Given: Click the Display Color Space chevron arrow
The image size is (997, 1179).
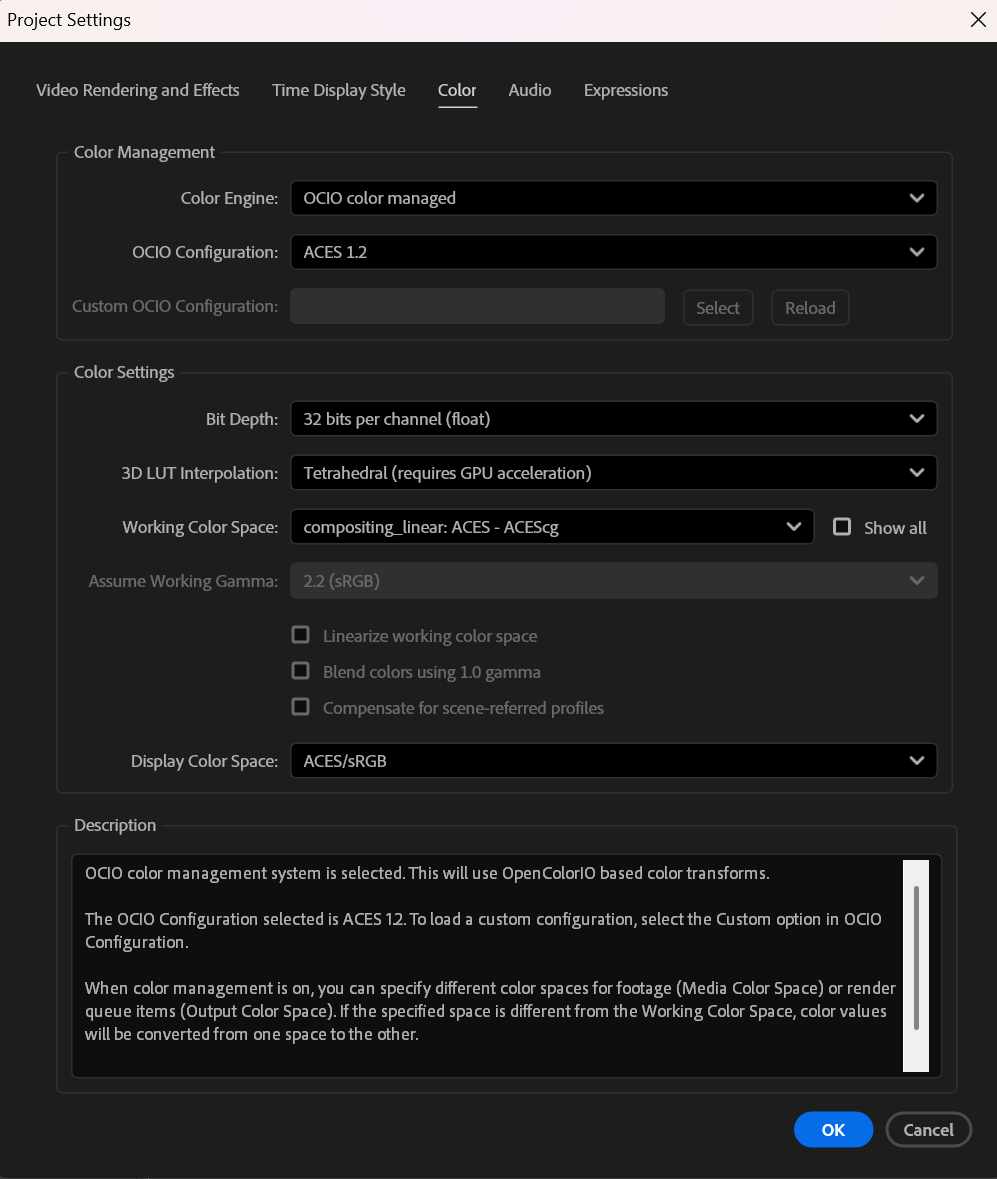Looking at the screenshot, I should (917, 761).
